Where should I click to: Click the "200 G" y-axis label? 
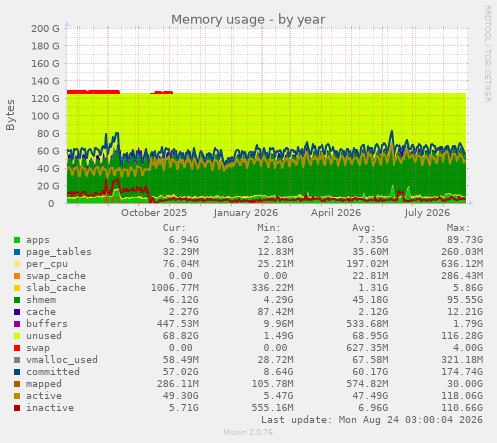tap(45, 29)
